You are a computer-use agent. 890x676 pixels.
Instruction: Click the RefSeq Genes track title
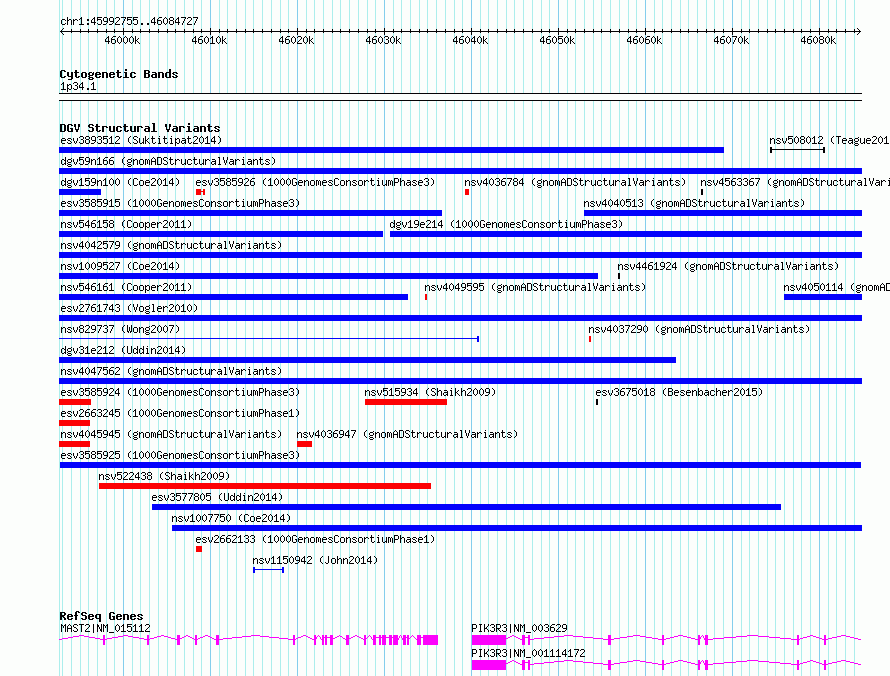[x=101, y=616]
